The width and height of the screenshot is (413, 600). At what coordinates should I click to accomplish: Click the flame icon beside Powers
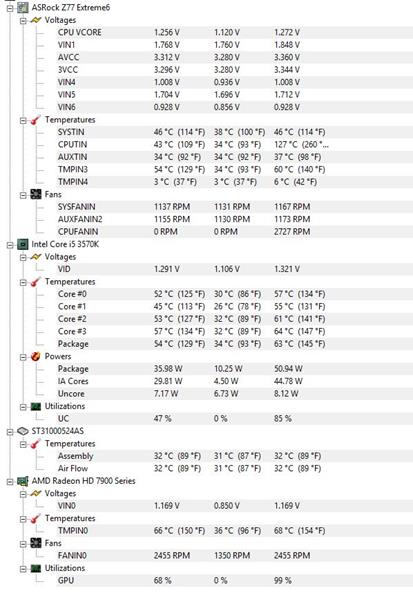point(36,356)
